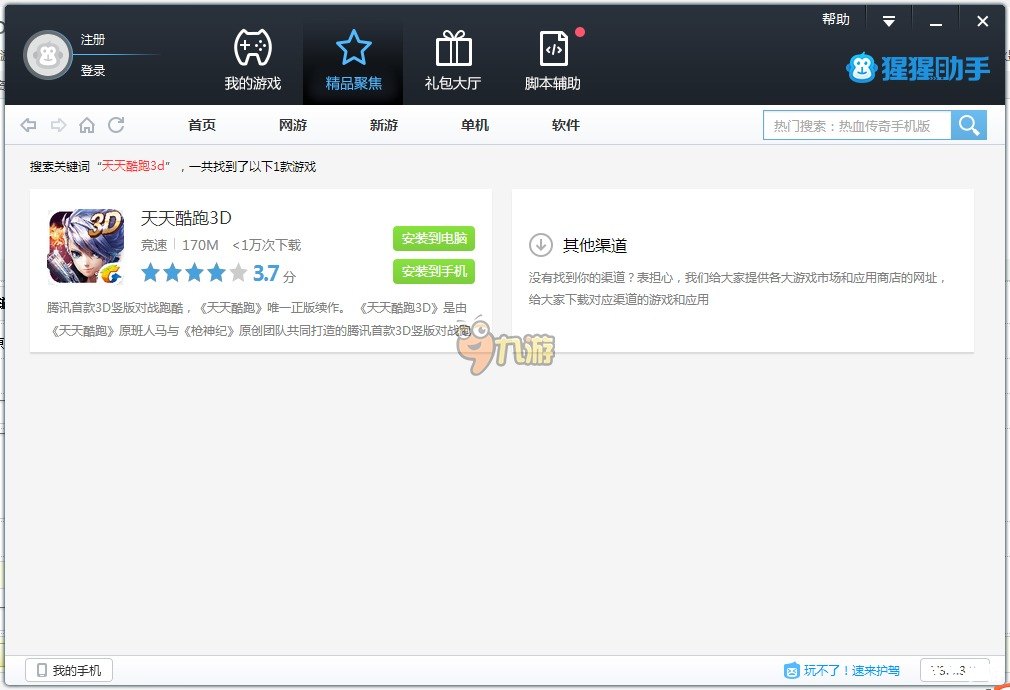Image resolution: width=1010 pixels, height=690 pixels.
Task: Open the 天天酷跑3D game thumbnail
Action: 86,246
